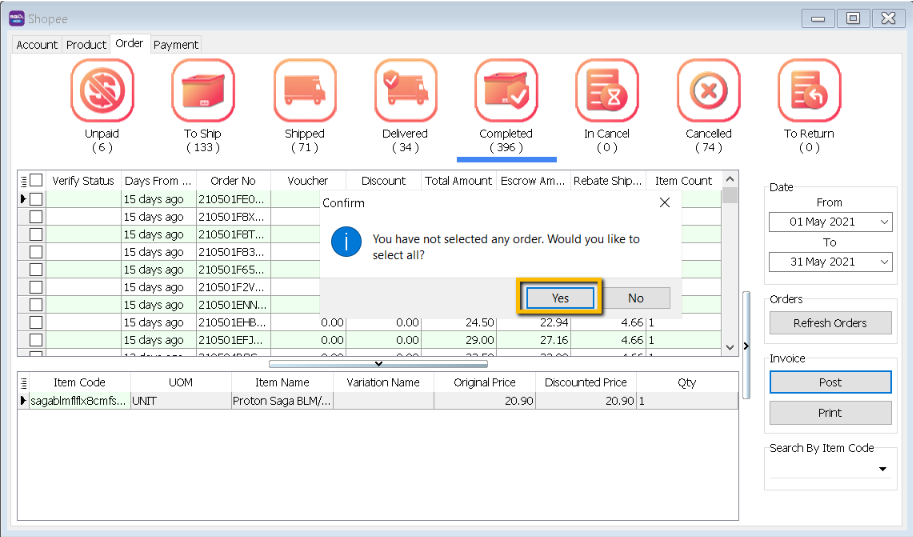This screenshot has height=537, width=913.
Task: Toggle the select-all checkbox in grid header
Action: pyautogui.click(x=36, y=181)
